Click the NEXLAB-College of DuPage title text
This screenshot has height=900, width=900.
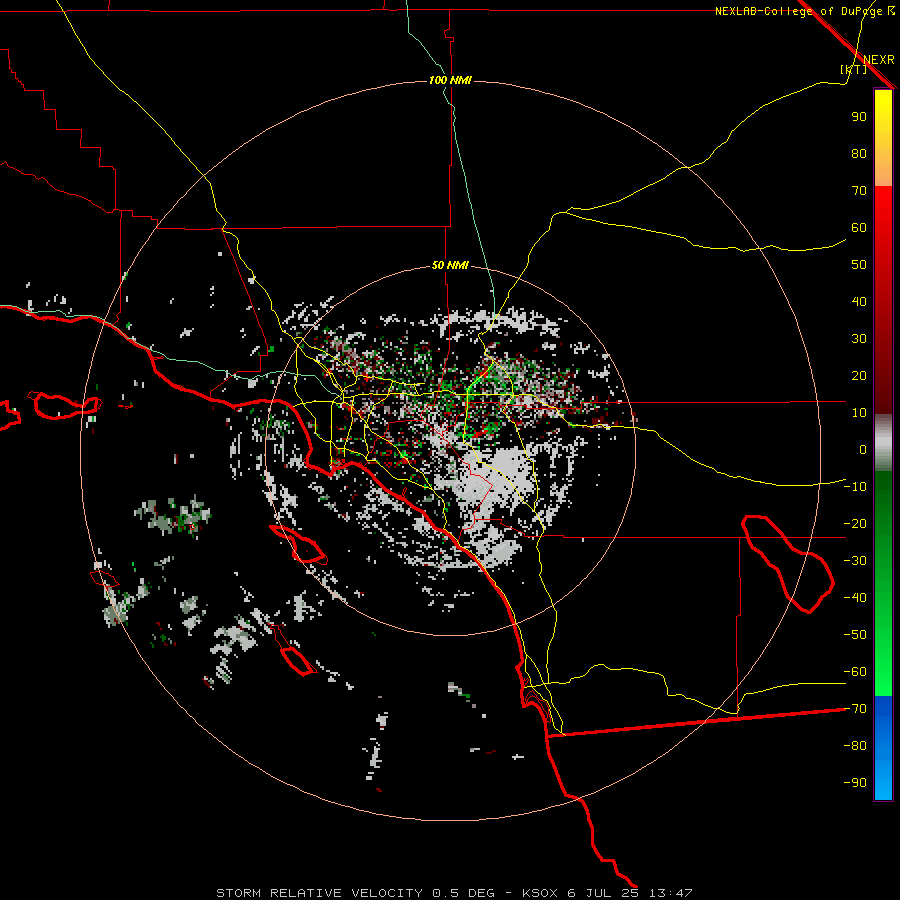pos(798,11)
